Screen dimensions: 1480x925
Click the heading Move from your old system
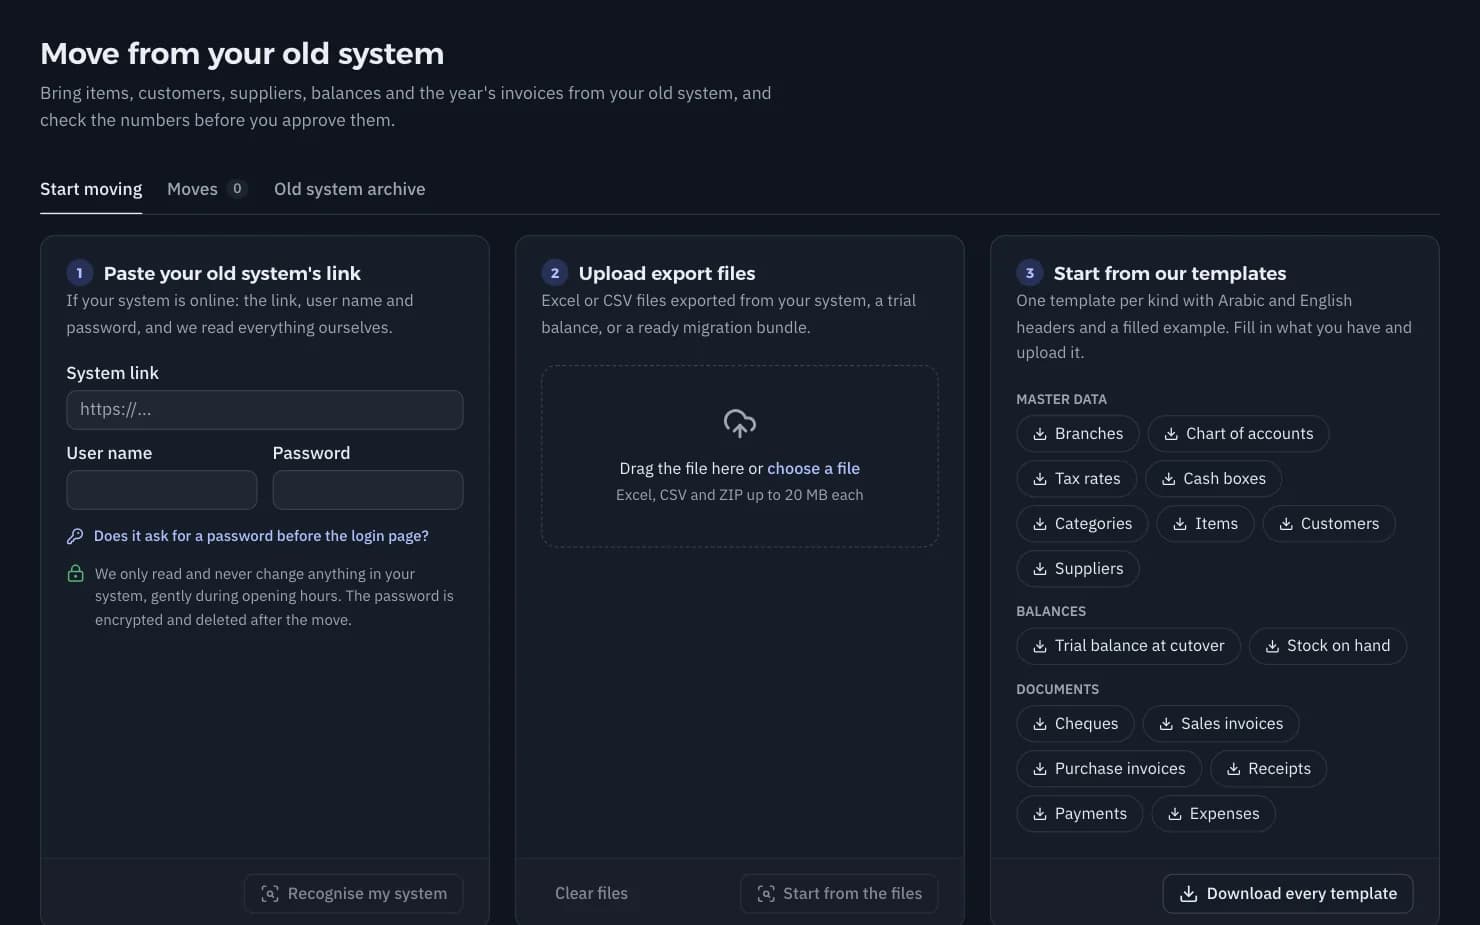(x=242, y=54)
